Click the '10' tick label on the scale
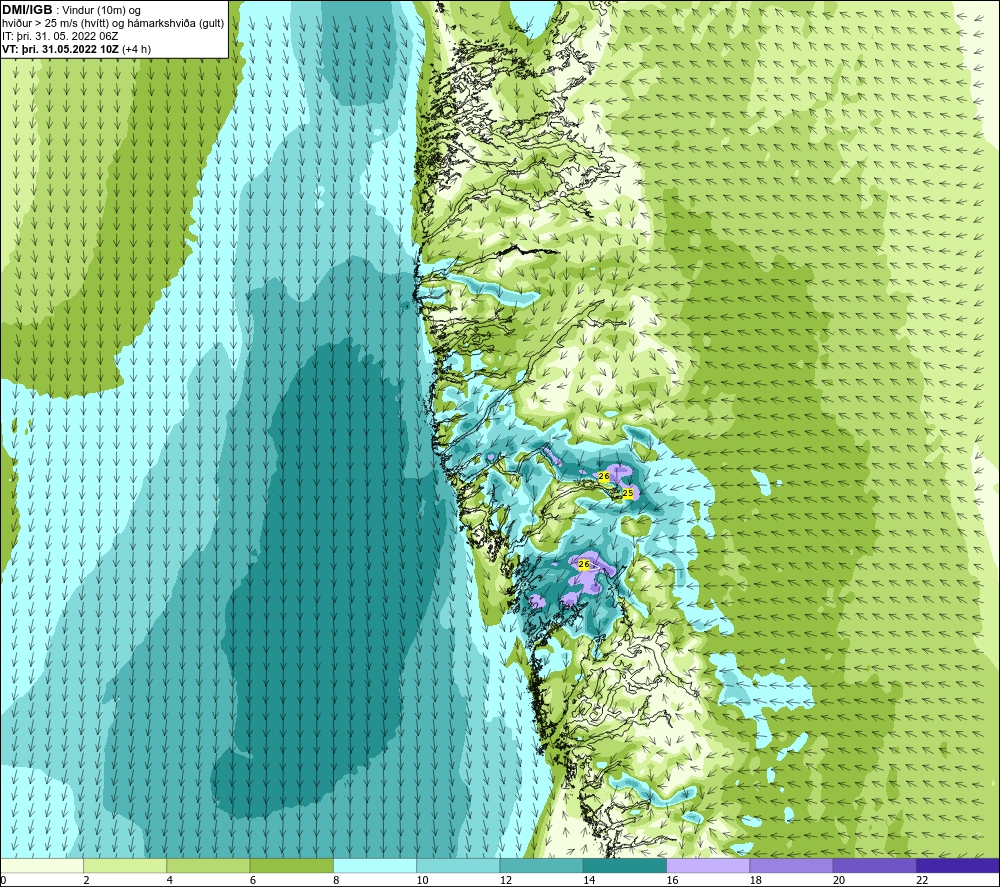The height and width of the screenshot is (887, 1000). (x=422, y=880)
